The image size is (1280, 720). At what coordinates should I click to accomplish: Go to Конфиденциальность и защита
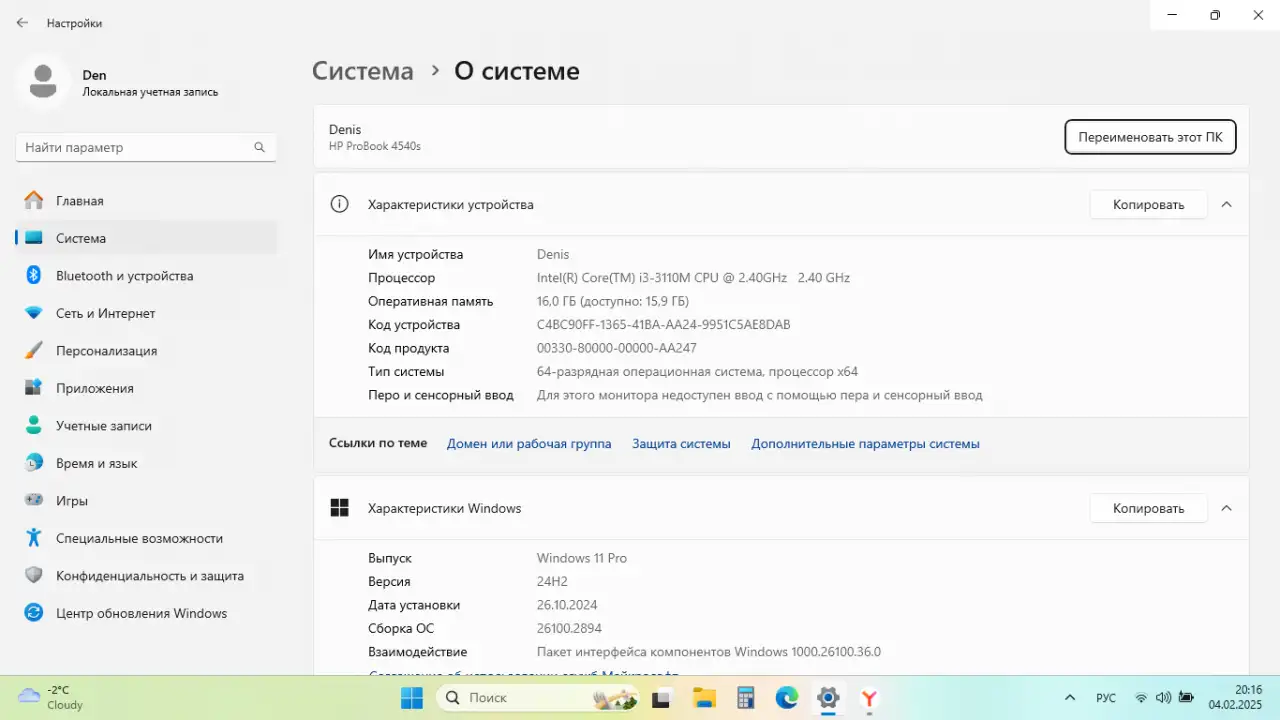[147, 576]
